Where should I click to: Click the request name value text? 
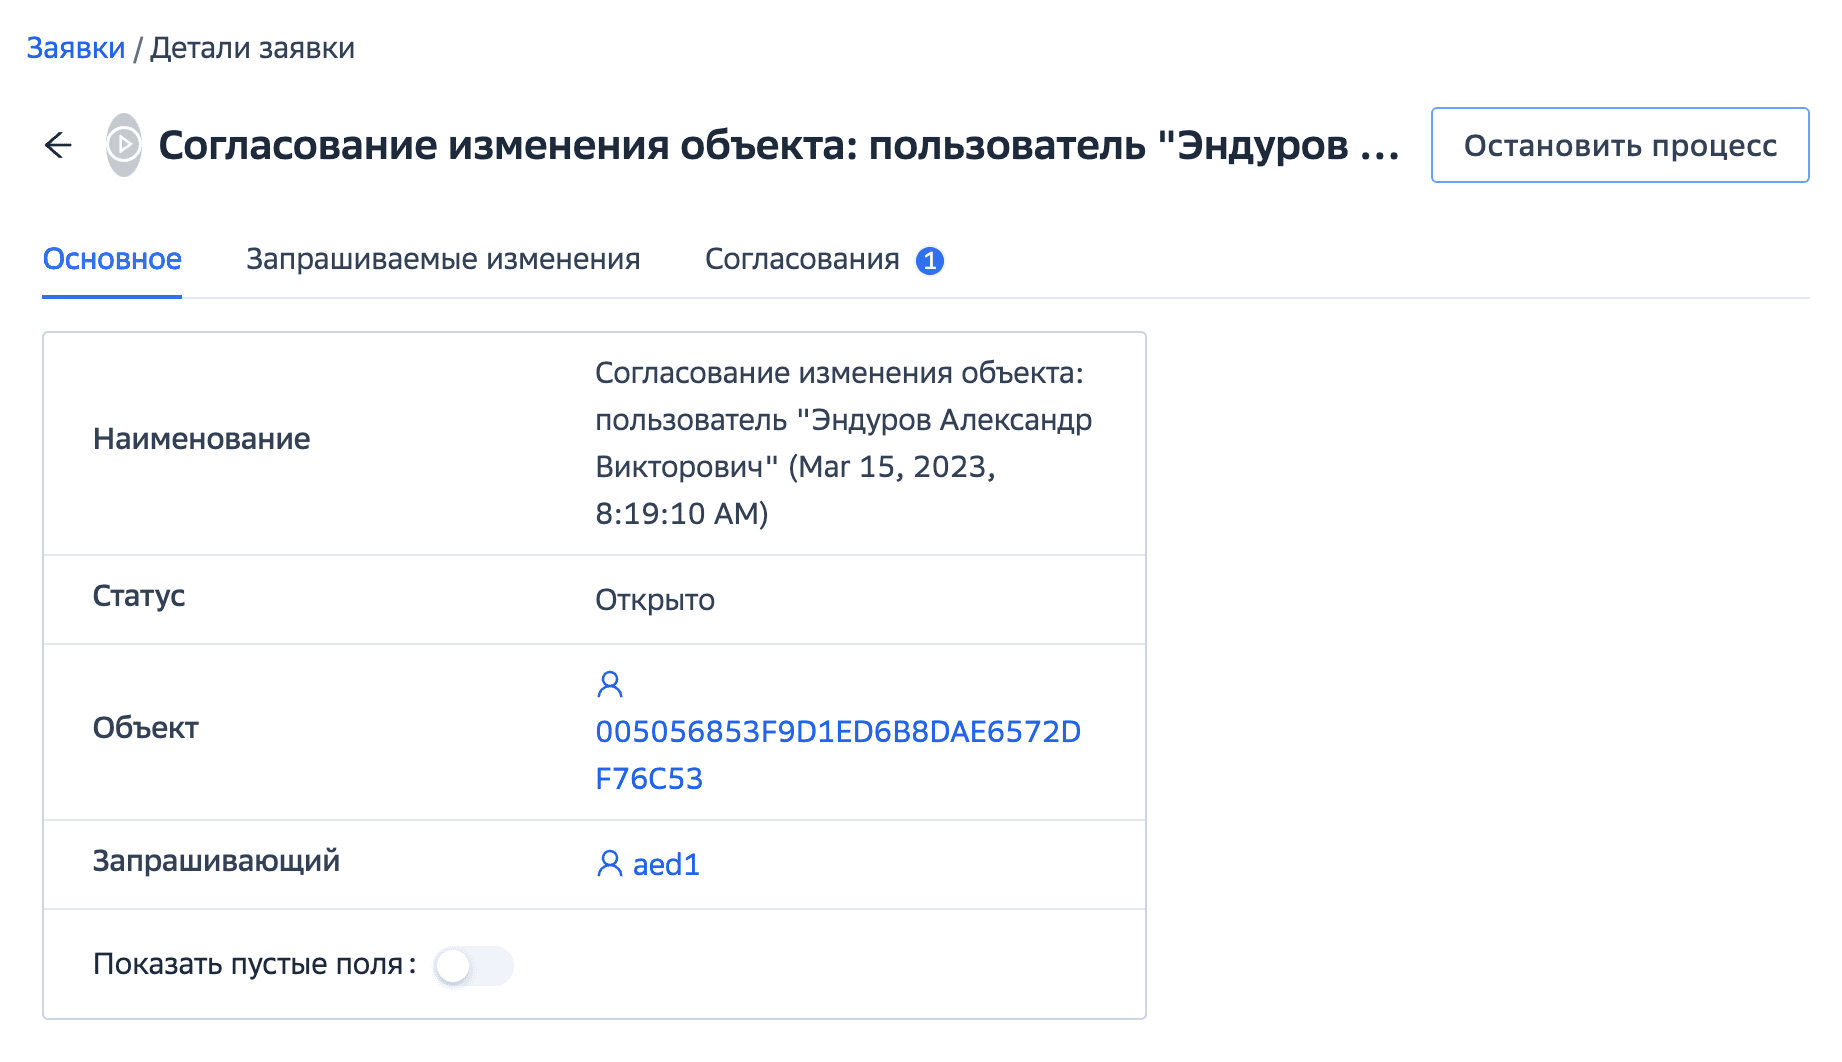click(842, 443)
